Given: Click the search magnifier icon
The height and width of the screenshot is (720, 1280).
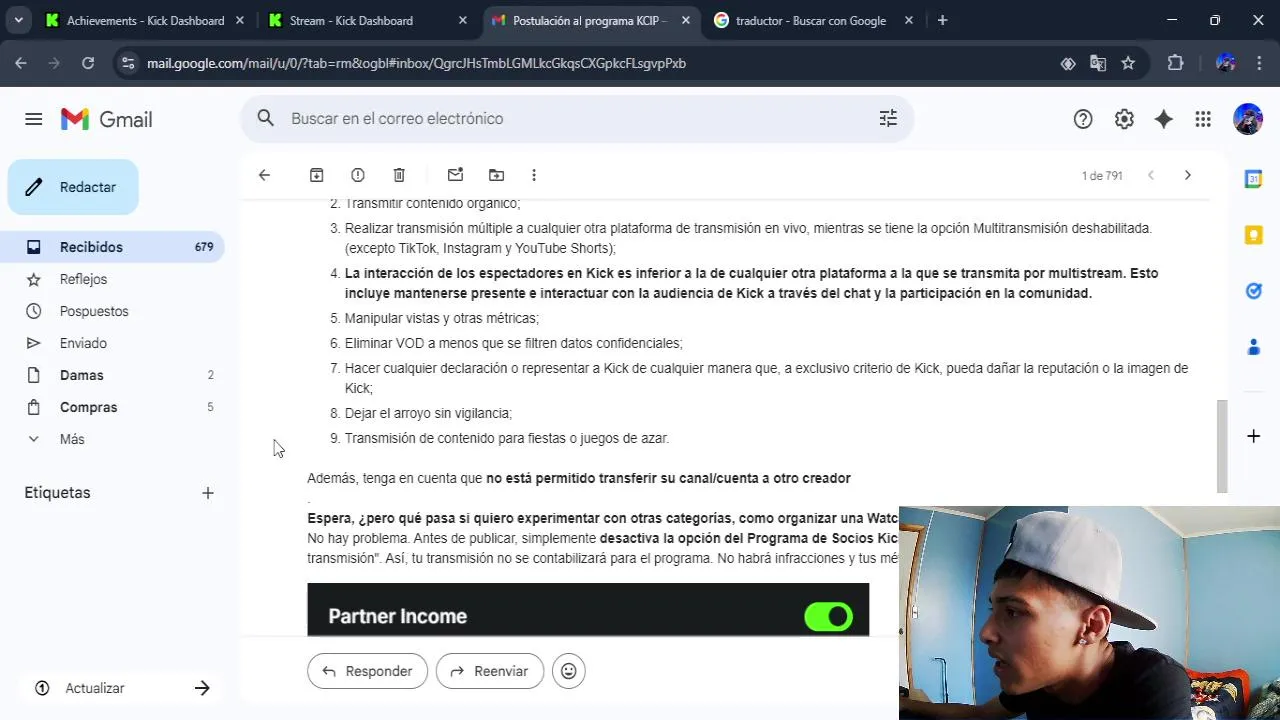Looking at the screenshot, I should point(265,118).
